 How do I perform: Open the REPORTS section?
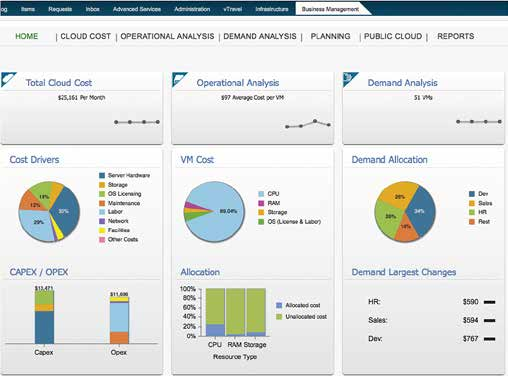(x=456, y=36)
